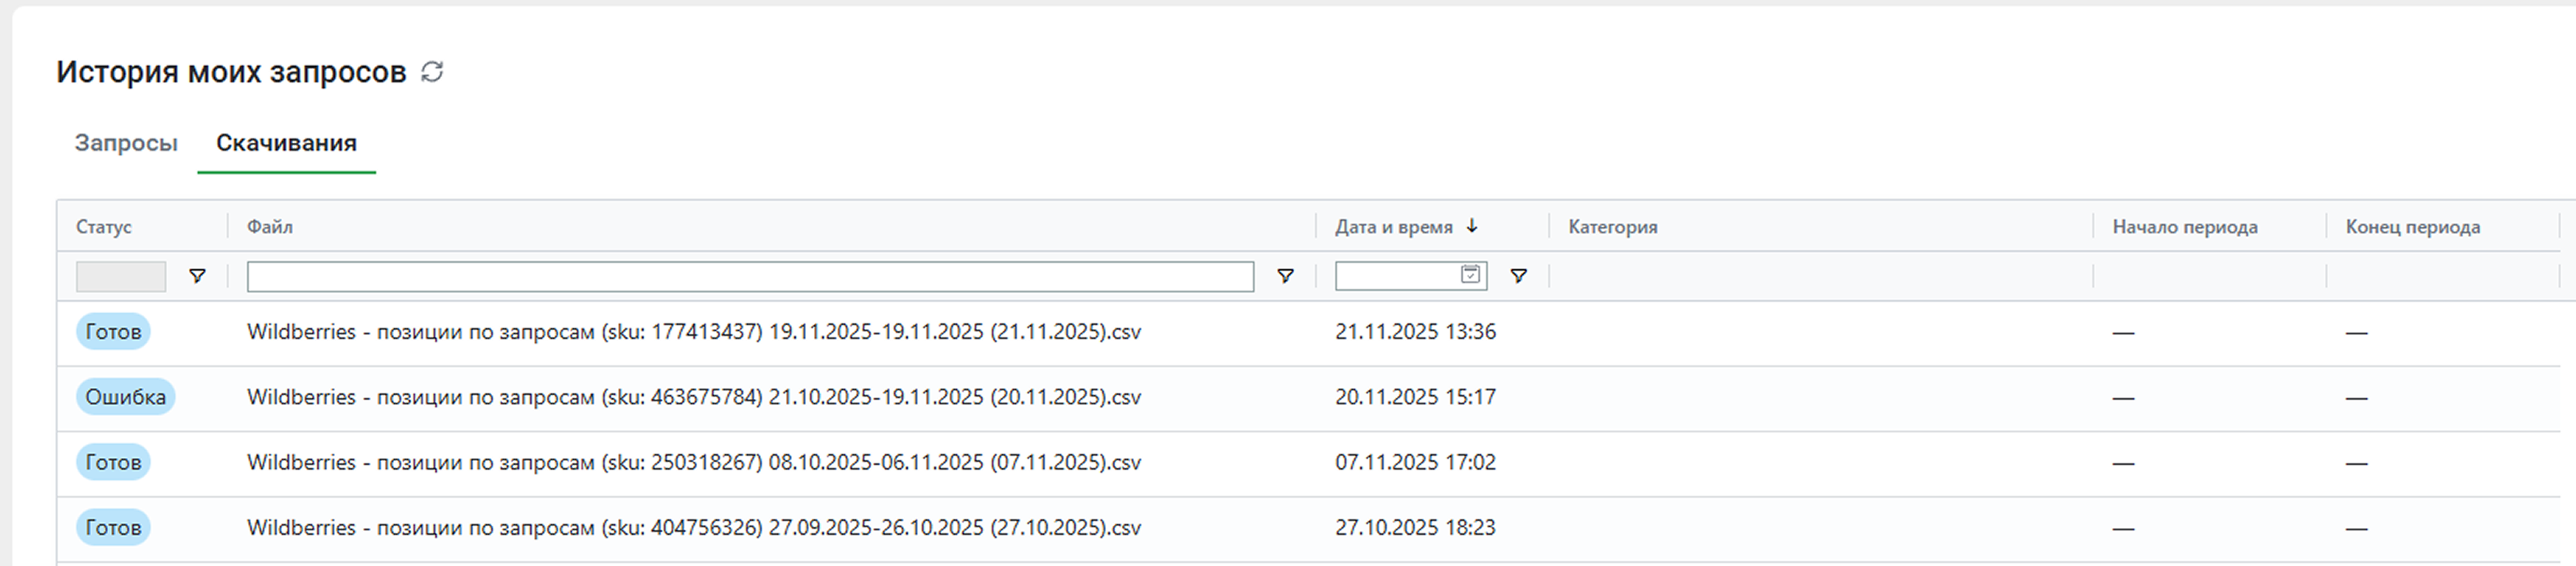This screenshot has width=2576, height=566.
Task: Download the file for sku 177413437
Action: click(x=693, y=332)
